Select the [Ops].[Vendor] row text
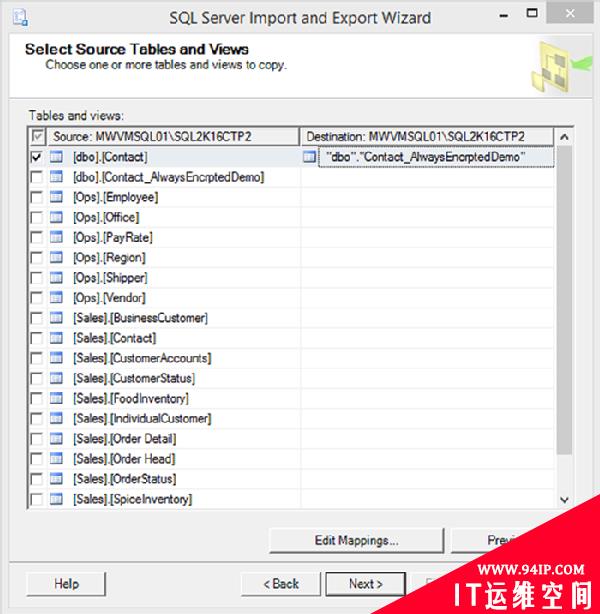 click(x=109, y=298)
